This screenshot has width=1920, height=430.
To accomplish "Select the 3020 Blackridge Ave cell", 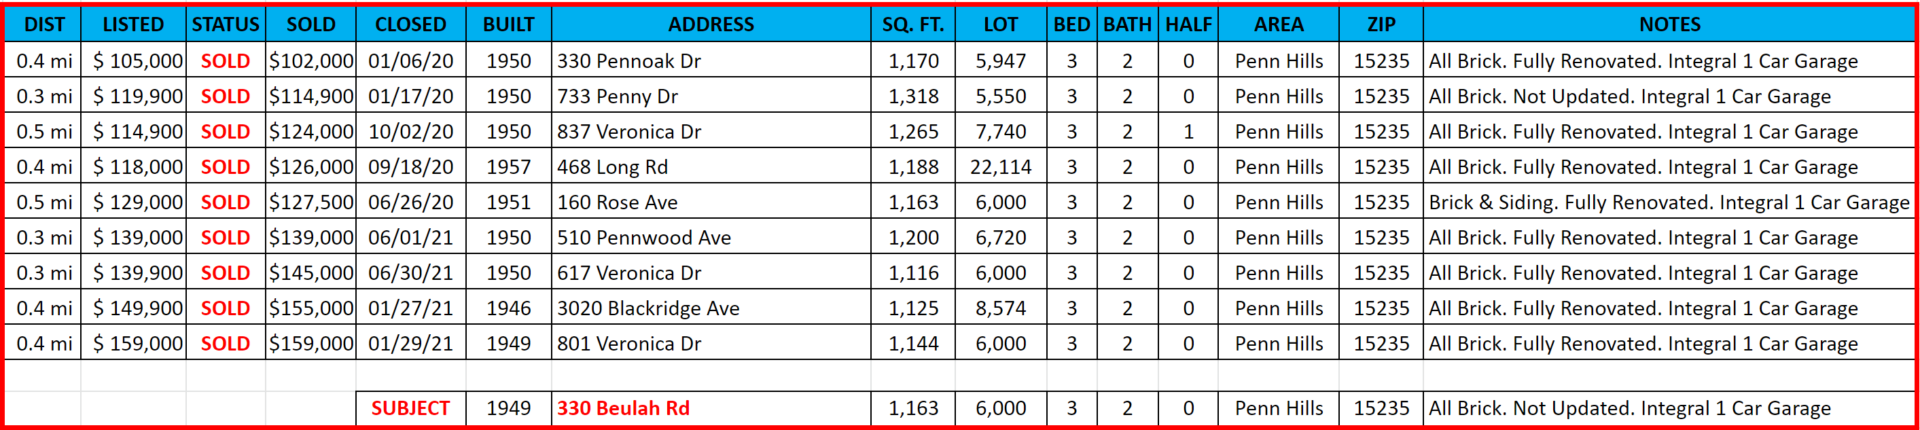I will point(711,308).
